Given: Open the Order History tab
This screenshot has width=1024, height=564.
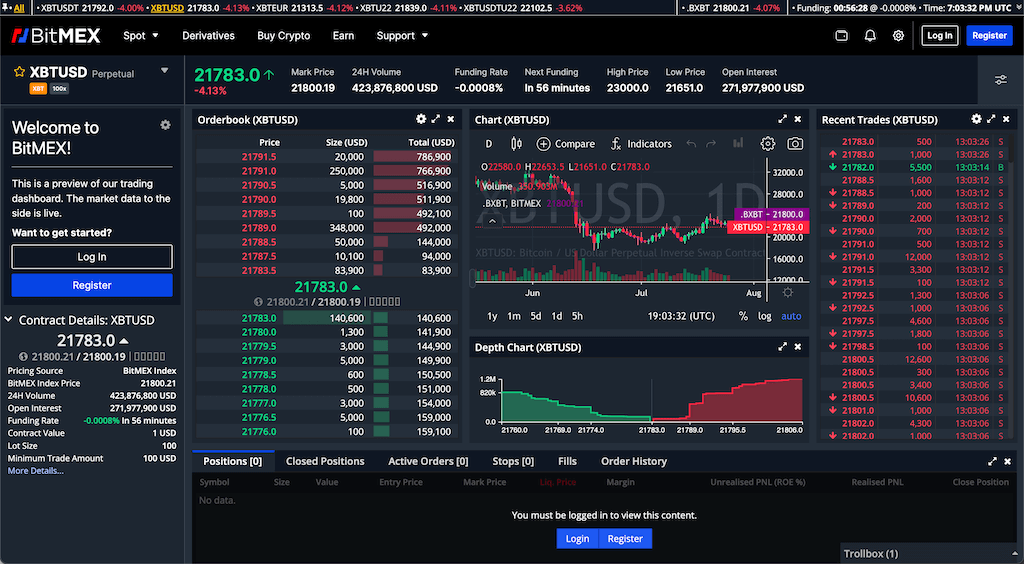Looking at the screenshot, I should (x=633, y=461).
